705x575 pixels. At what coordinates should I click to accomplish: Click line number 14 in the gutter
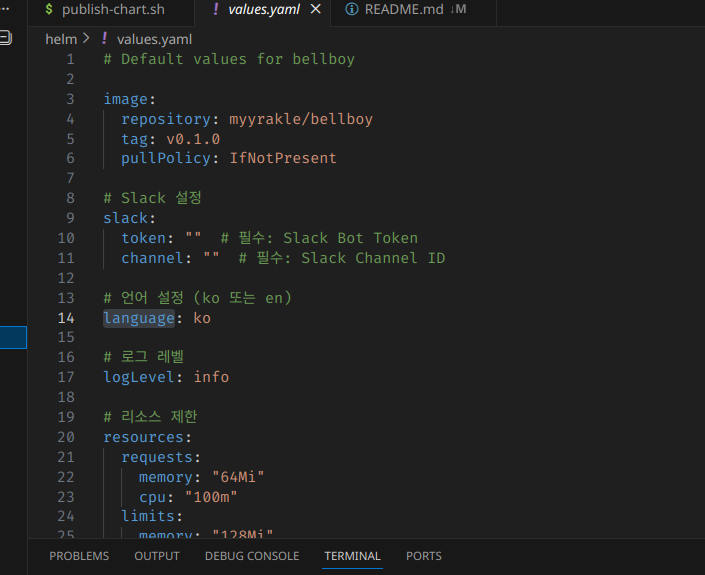[66, 318]
